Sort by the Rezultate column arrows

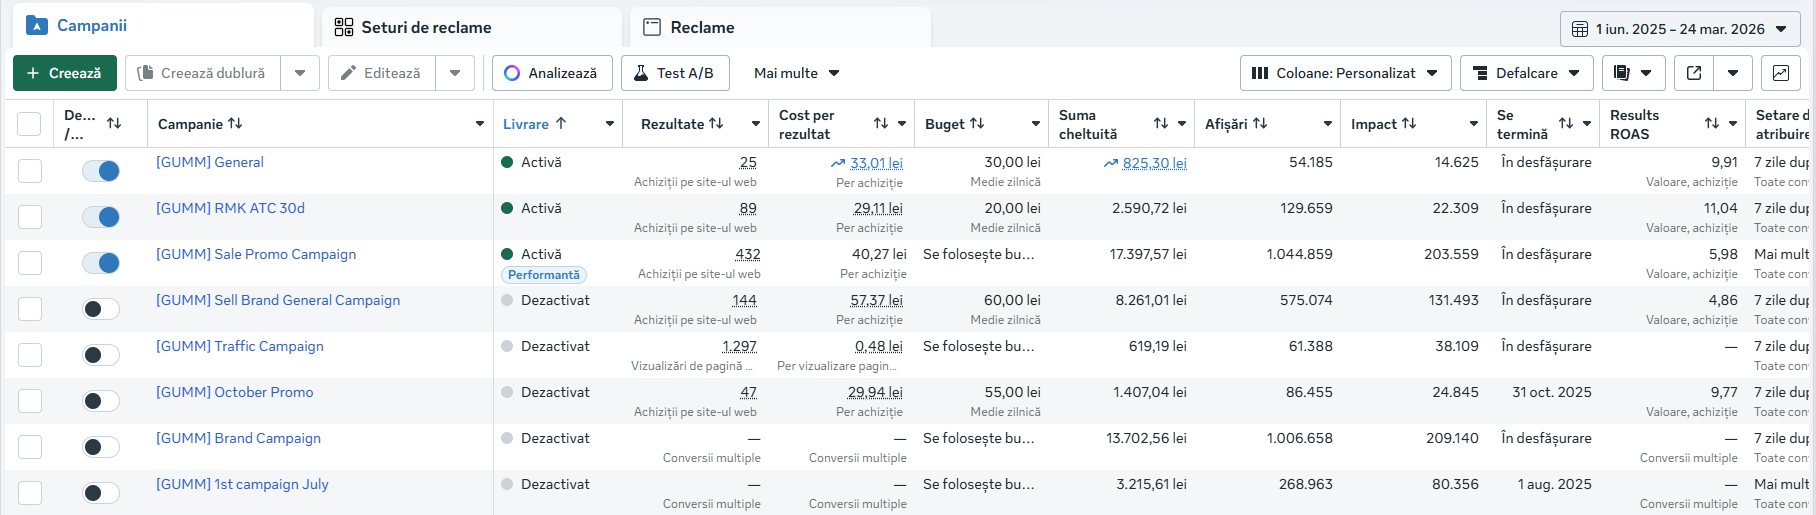tap(716, 124)
